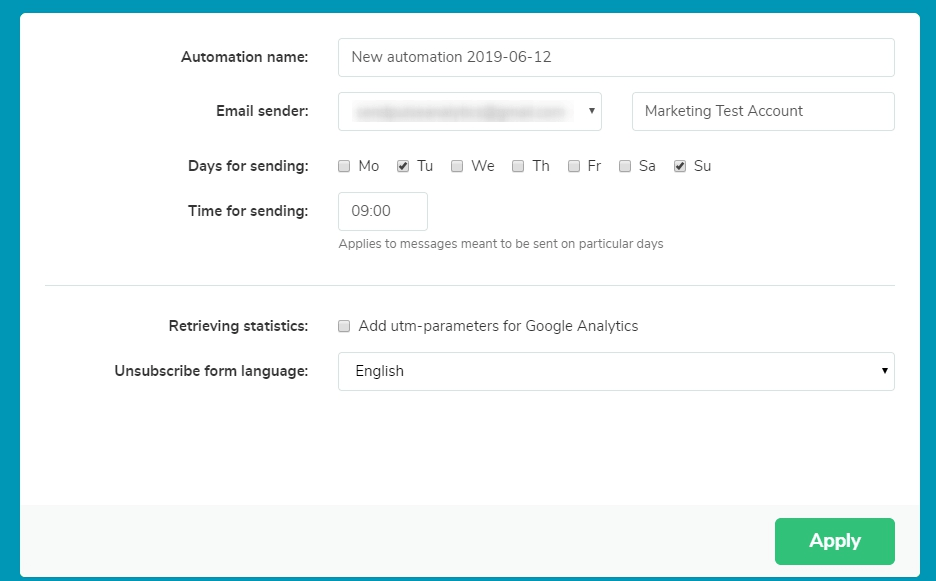The width and height of the screenshot is (936, 581).
Task: Click the English language dropdown arrow
Action: click(x=884, y=371)
